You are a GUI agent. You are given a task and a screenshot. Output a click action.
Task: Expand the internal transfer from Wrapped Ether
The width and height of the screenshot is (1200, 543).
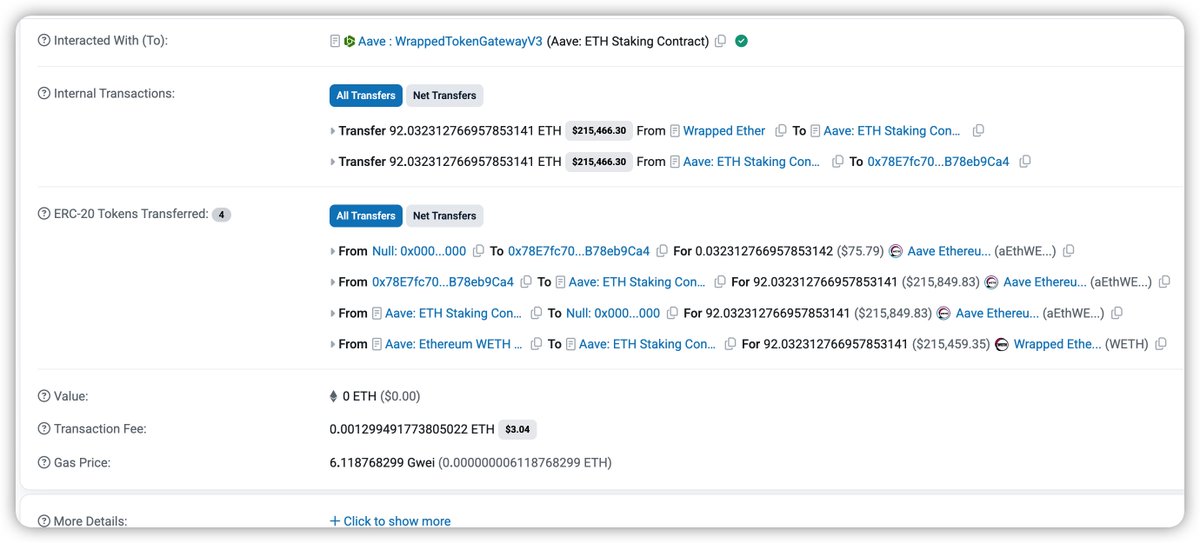coord(333,131)
